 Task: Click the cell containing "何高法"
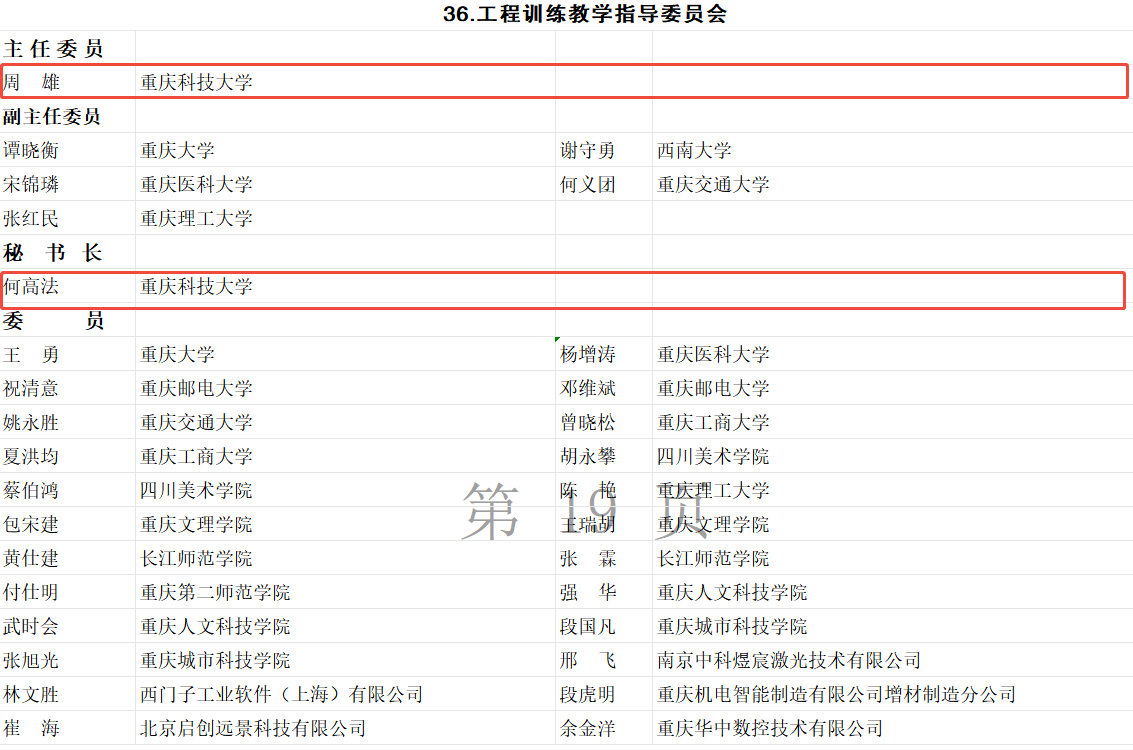(31, 287)
